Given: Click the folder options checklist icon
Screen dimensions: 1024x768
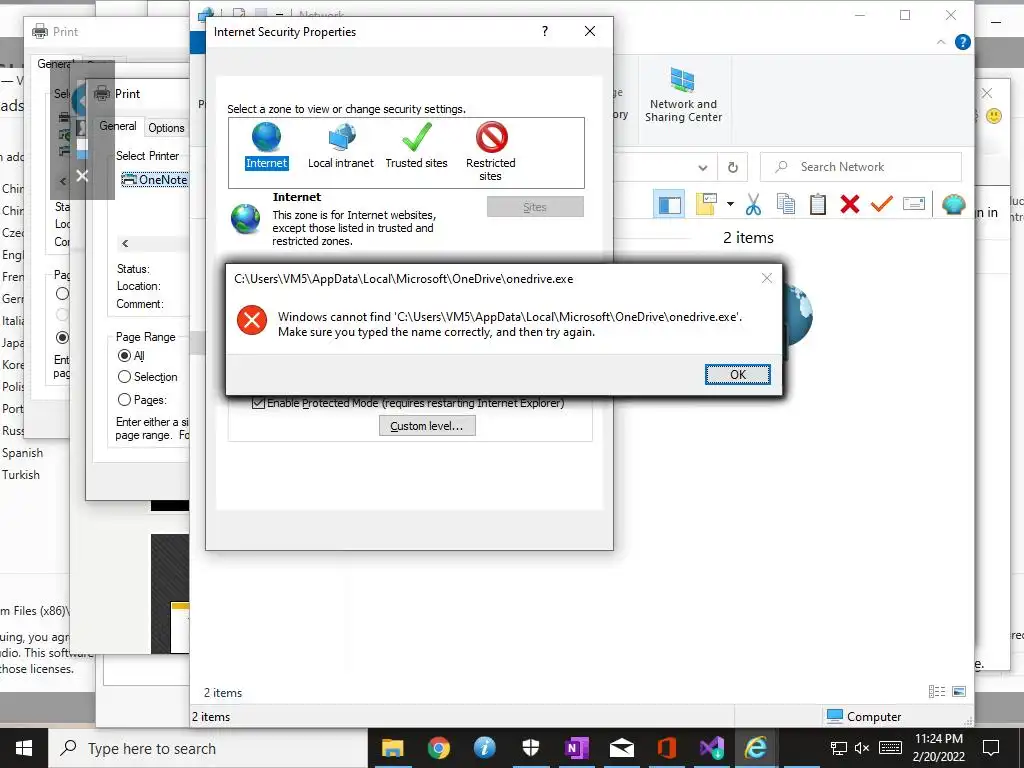Looking at the screenshot, I should 706,204.
